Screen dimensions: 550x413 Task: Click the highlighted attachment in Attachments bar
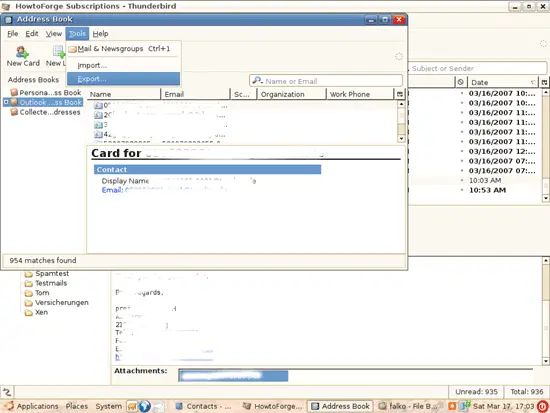[x=233, y=376]
